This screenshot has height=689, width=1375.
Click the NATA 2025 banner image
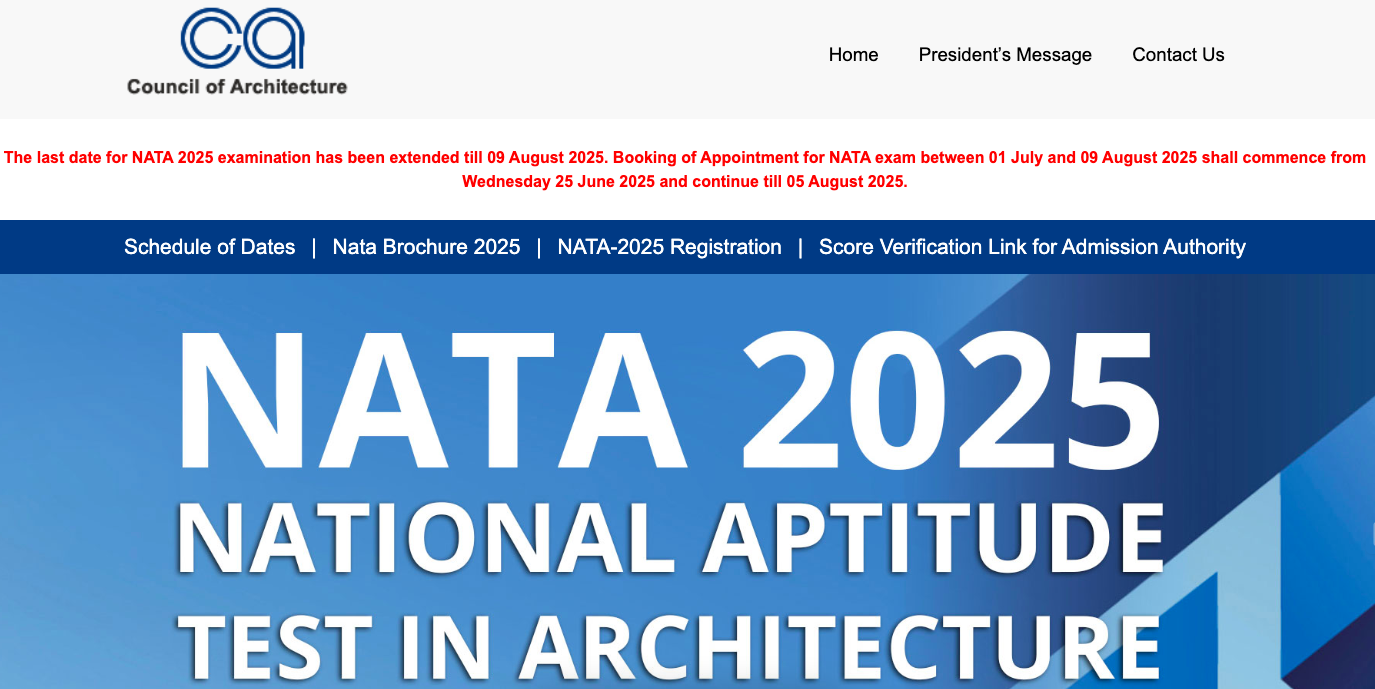tap(687, 481)
